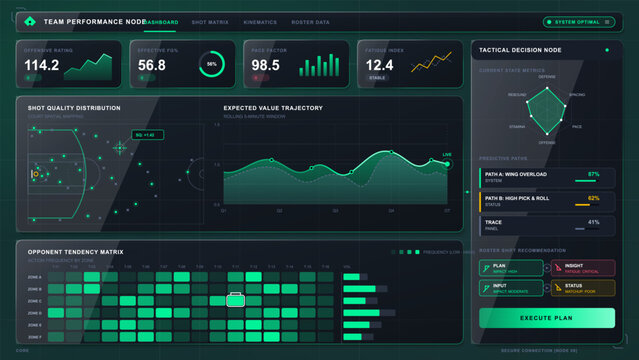Select the Plan Impact High card
The image size is (639, 360).
pos(511,268)
